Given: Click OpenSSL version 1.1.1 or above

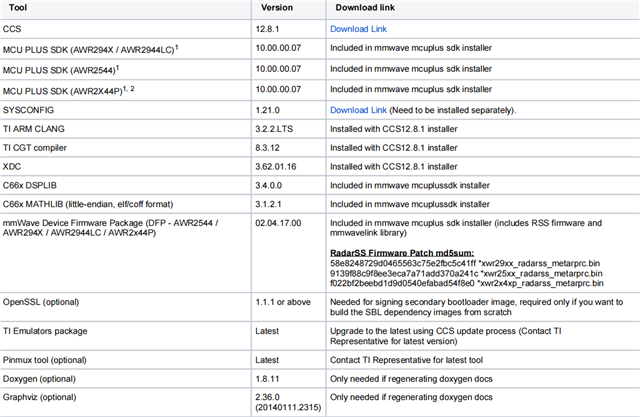Looking at the screenshot, I should [283, 302].
